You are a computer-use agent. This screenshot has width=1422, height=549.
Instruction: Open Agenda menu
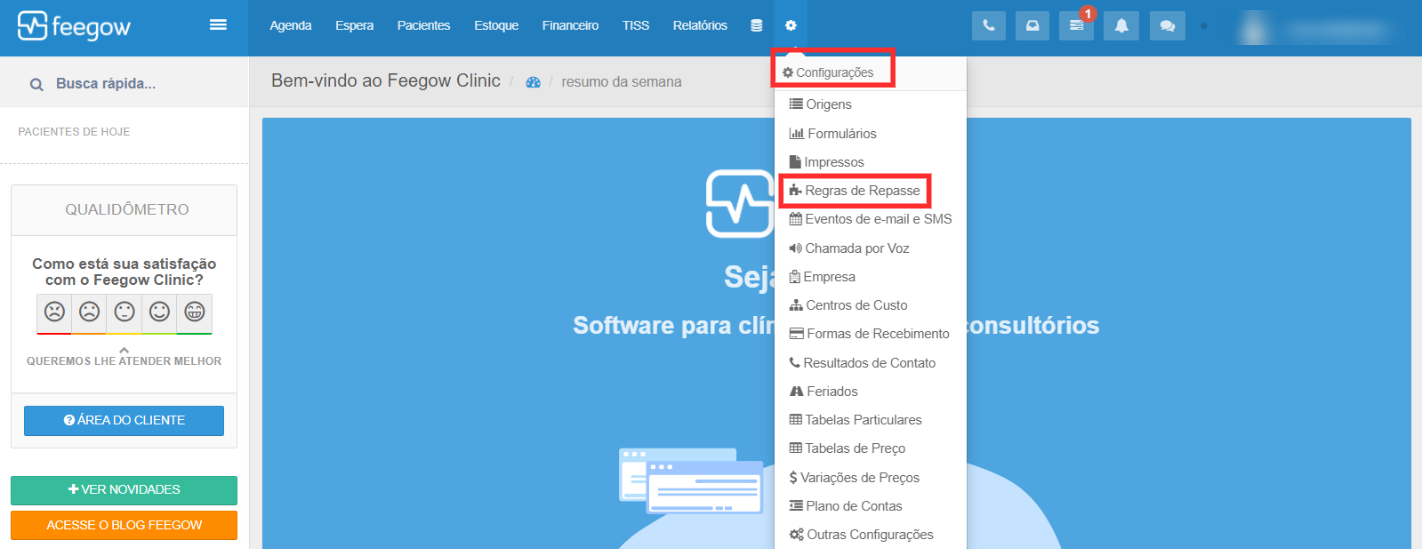pos(290,26)
